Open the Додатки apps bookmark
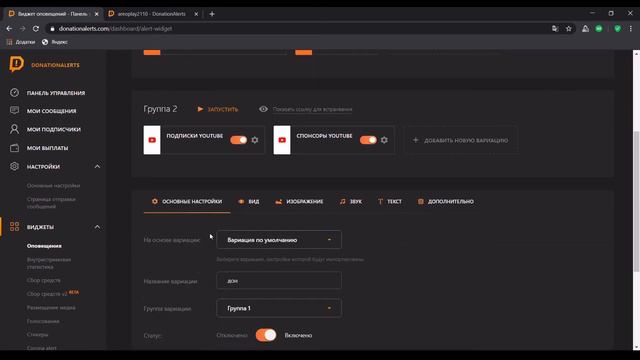640x360 pixels. coord(21,42)
